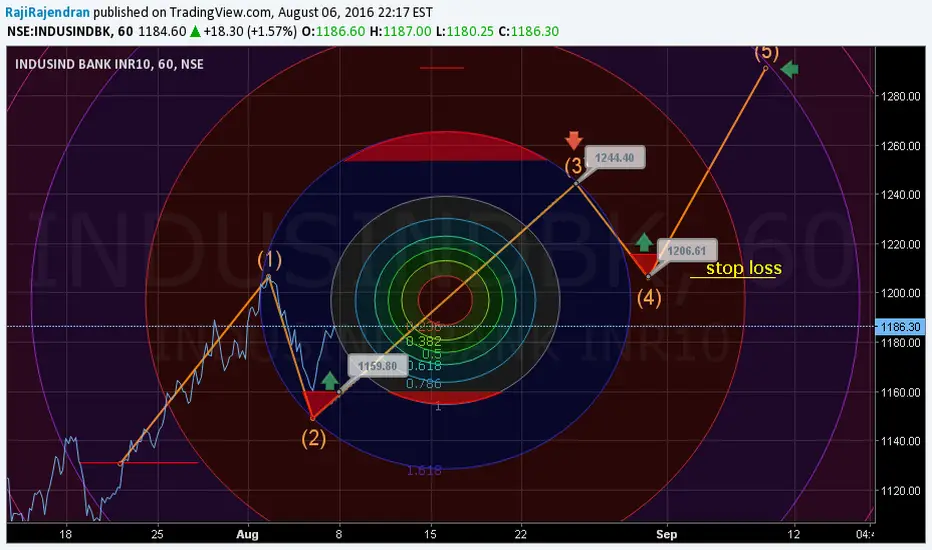Click the close value C:1186.30
Viewport: 932px width, 550px height.
528,32
